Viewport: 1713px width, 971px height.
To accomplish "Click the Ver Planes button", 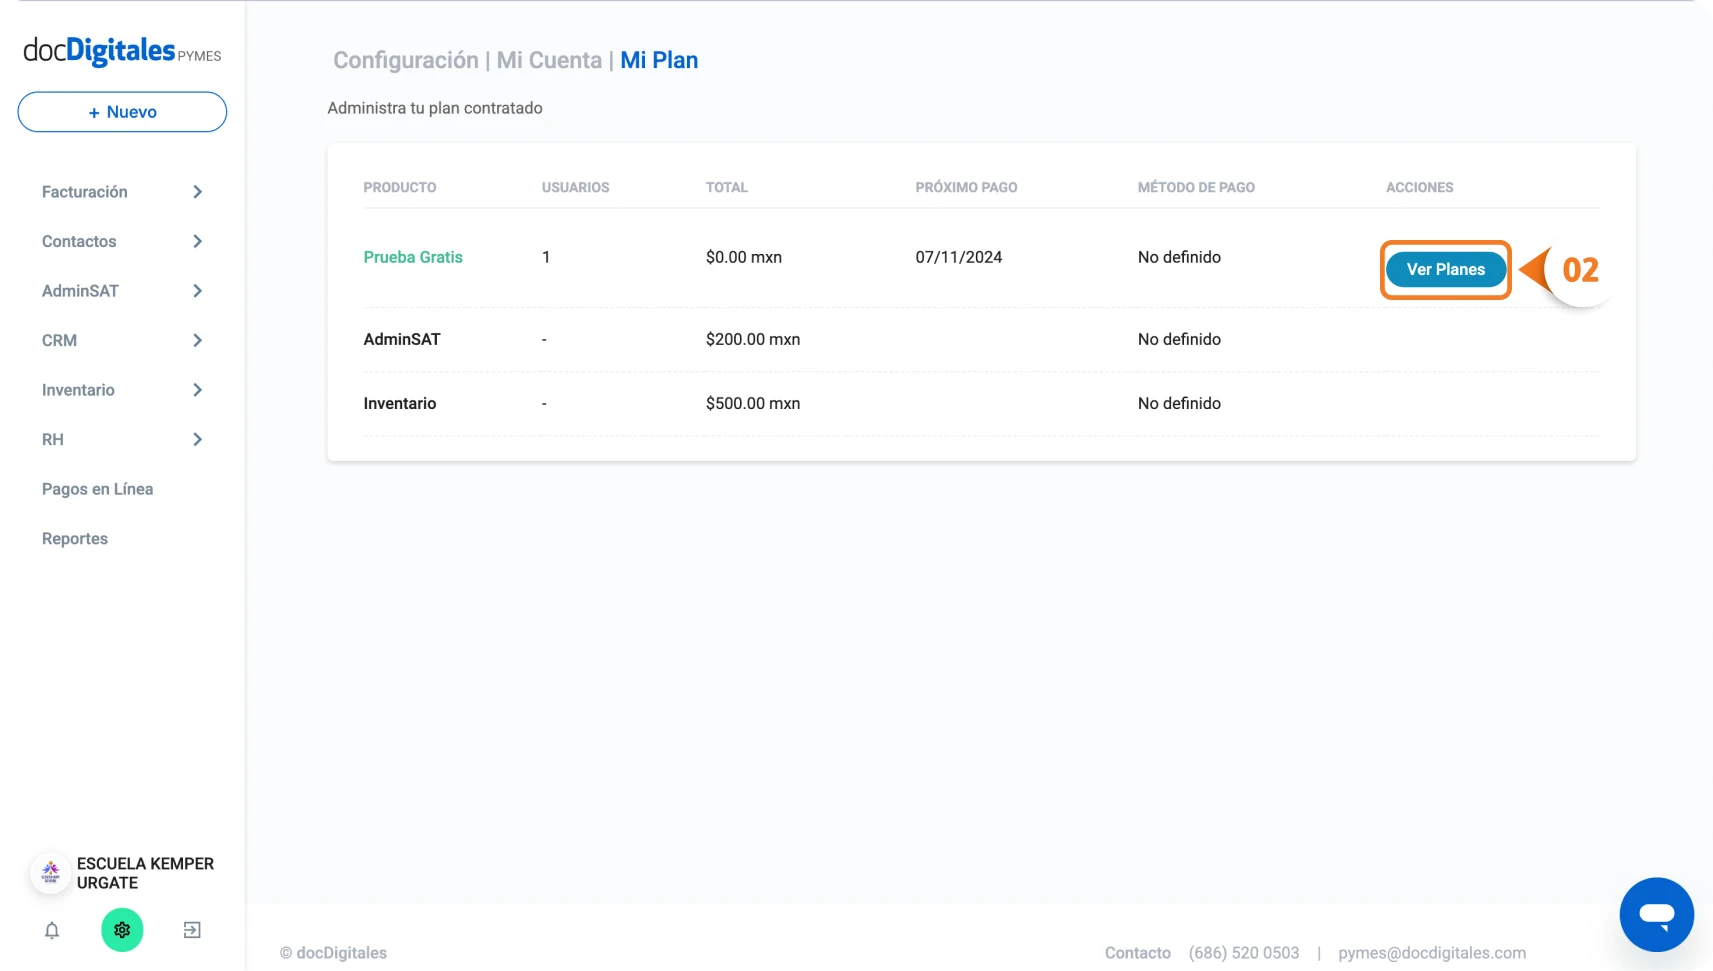I will [x=1445, y=269].
